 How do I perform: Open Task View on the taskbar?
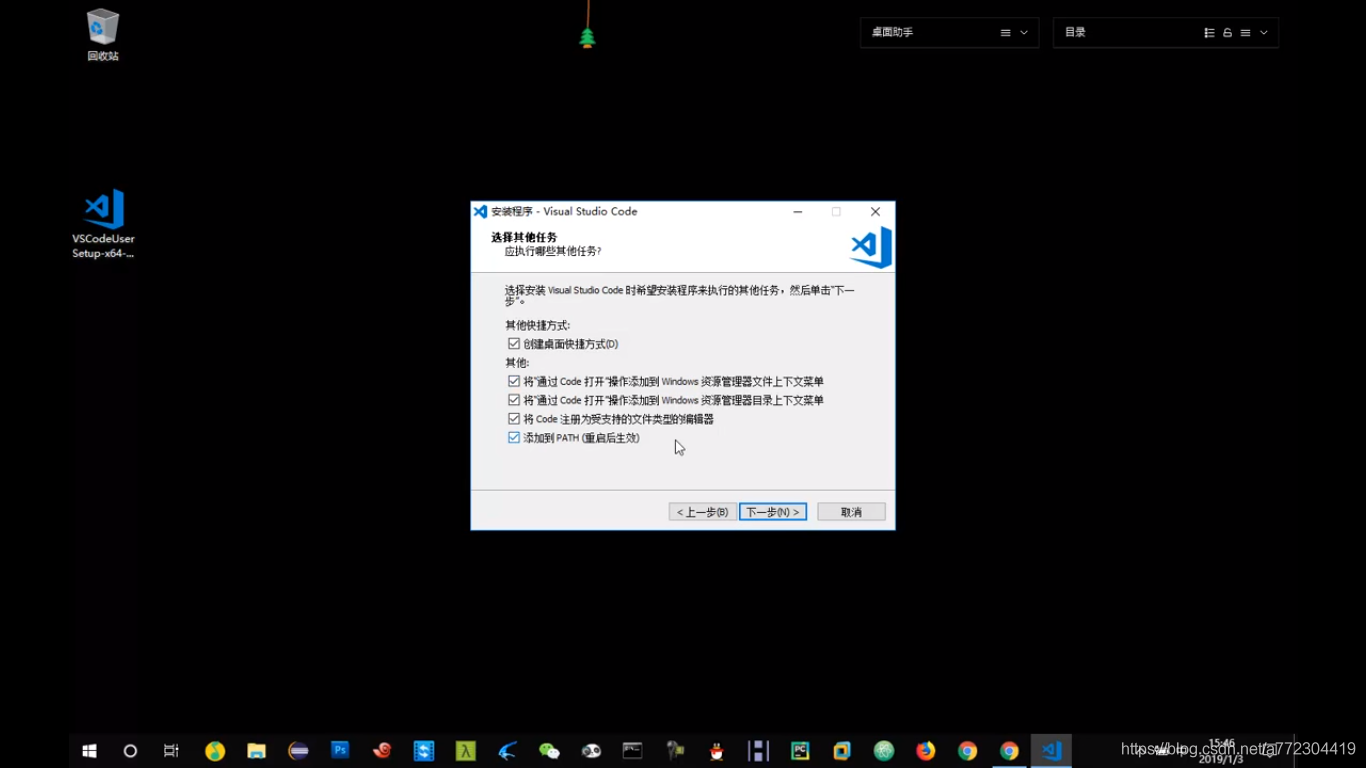point(171,751)
